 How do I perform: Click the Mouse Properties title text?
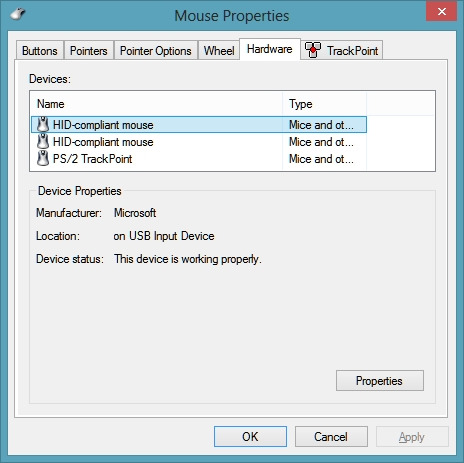232,16
